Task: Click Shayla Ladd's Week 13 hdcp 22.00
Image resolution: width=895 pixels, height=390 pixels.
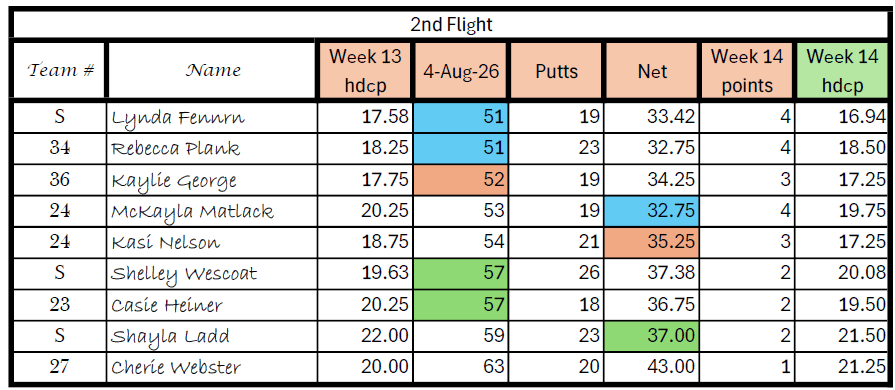Action: (x=365, y=336)
